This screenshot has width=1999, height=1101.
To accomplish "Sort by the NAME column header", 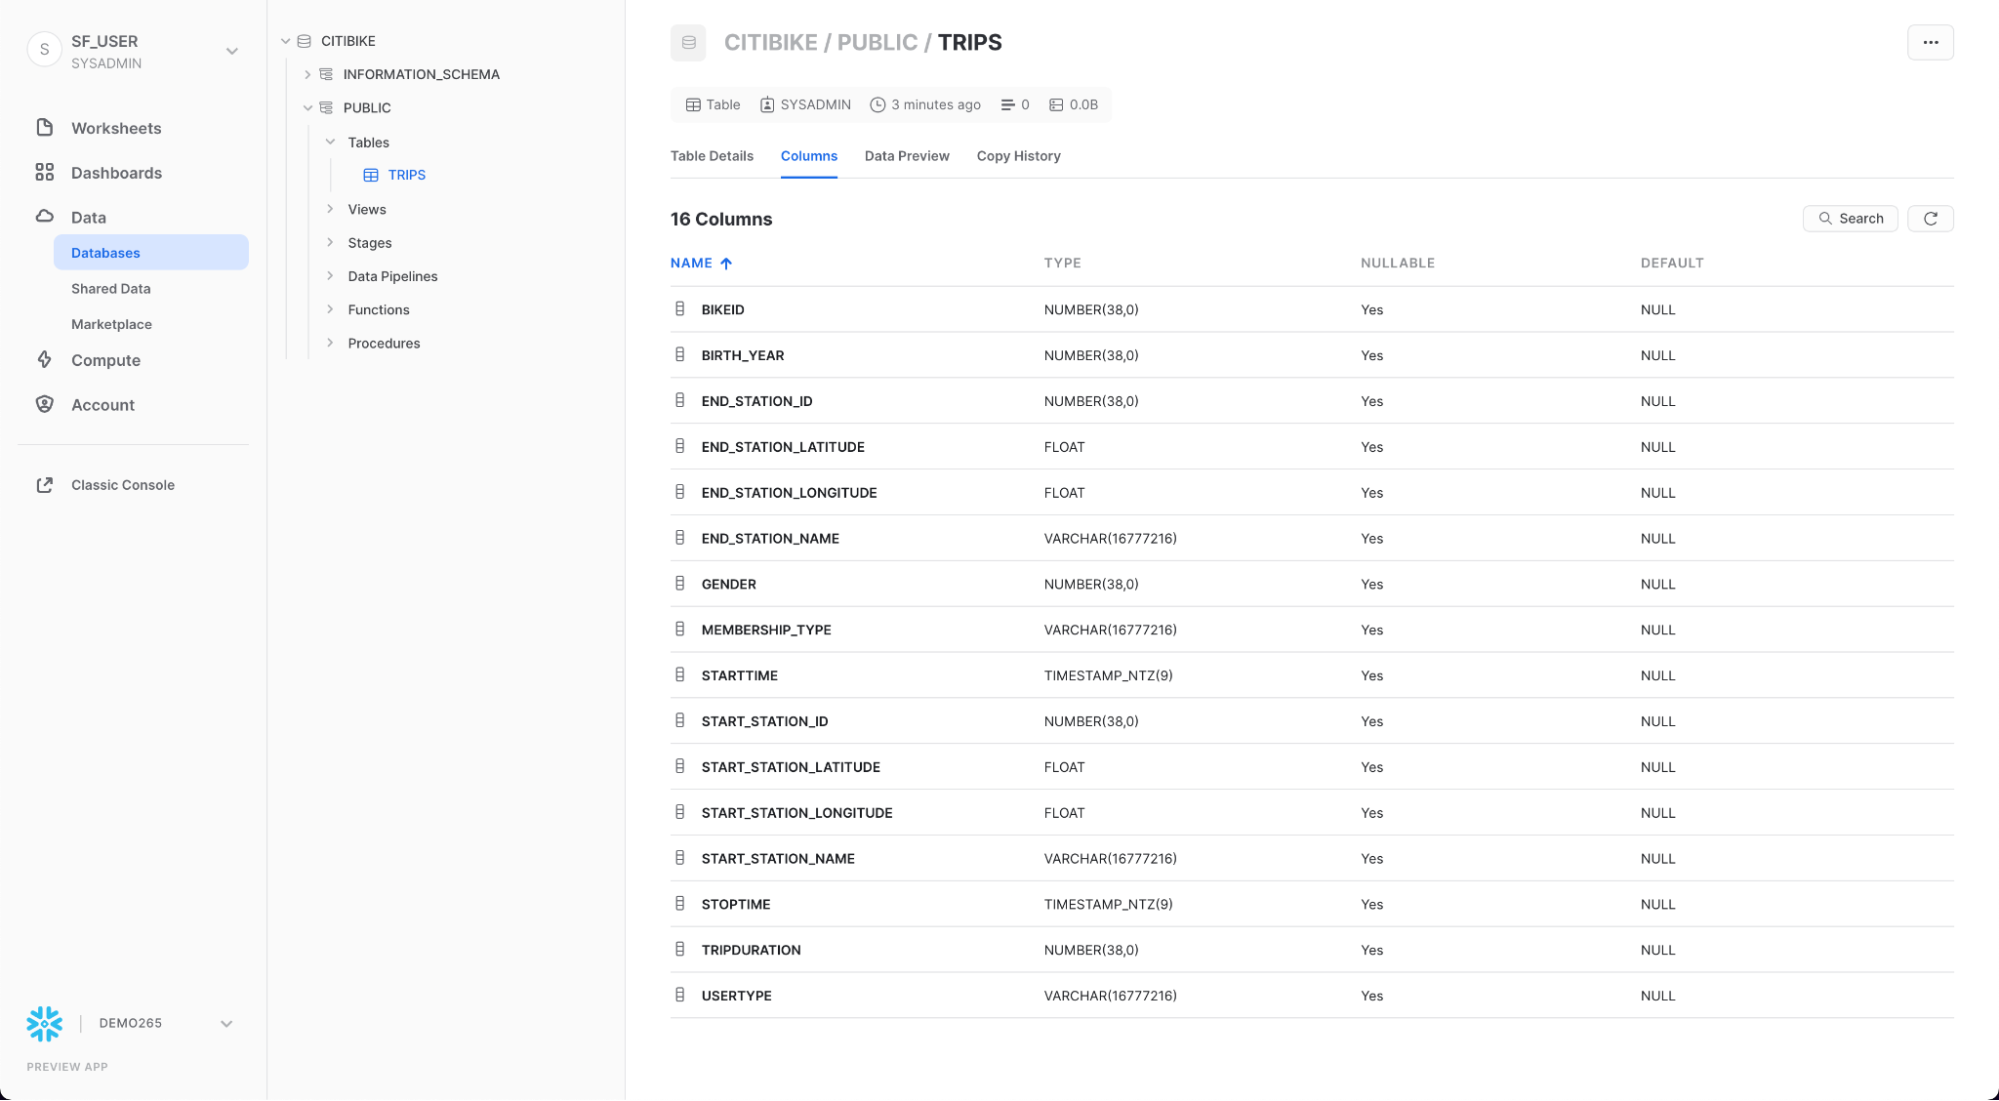I will click(x=691, y=263).
